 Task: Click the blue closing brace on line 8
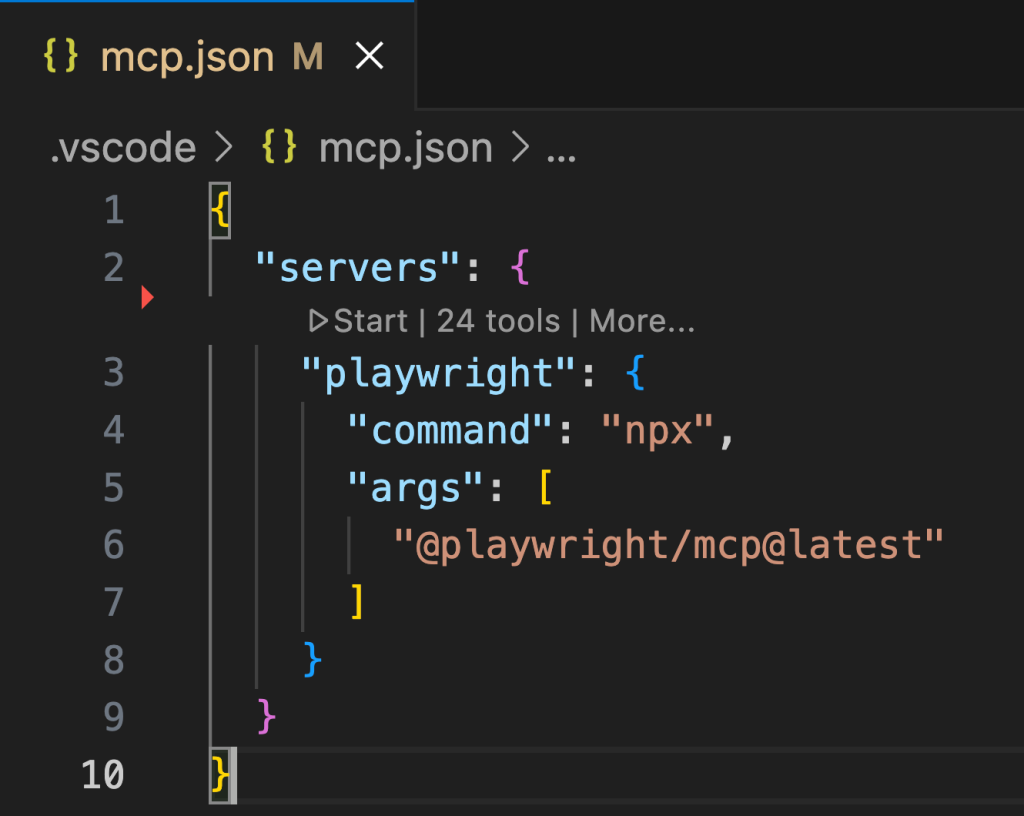[x=313, y=658]
